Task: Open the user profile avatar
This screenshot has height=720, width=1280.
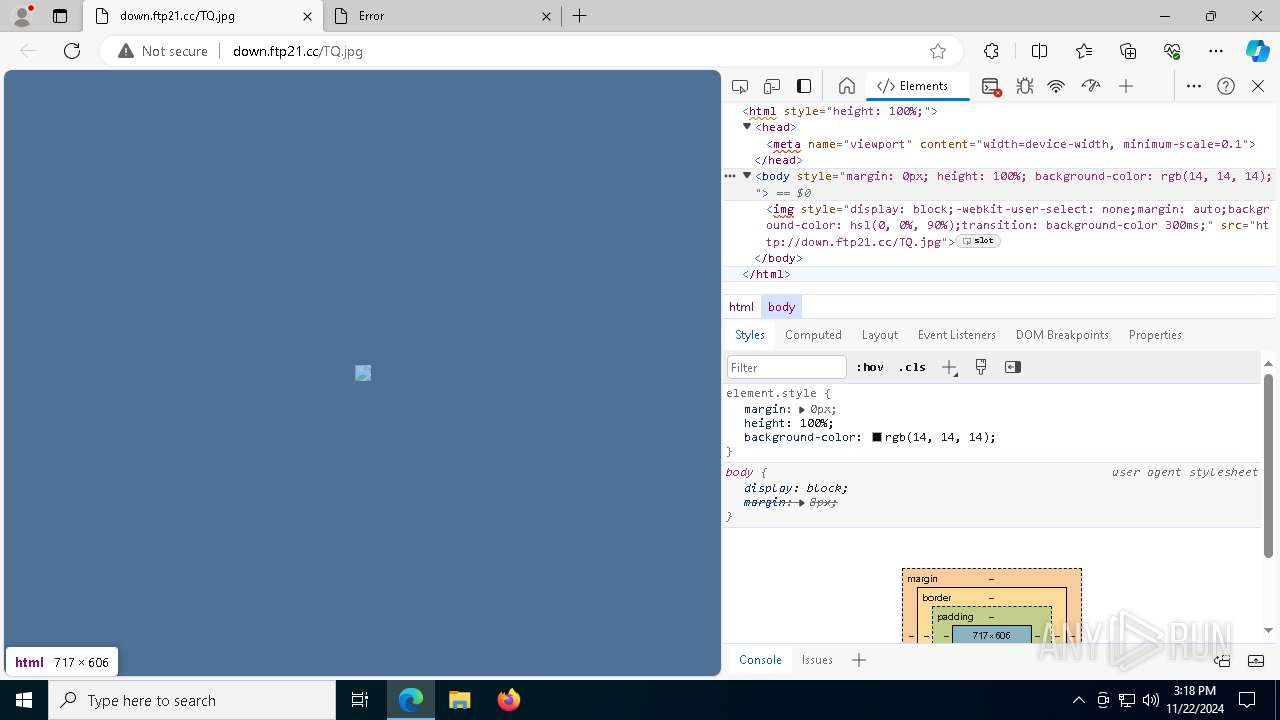Action: coord(22,16)
